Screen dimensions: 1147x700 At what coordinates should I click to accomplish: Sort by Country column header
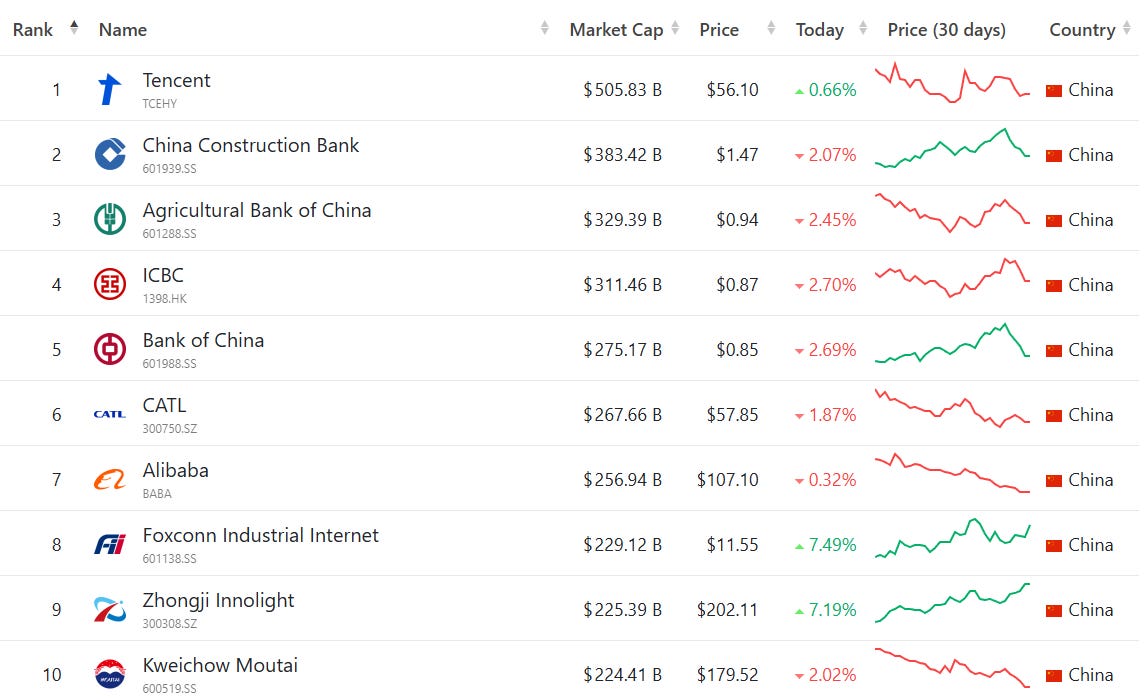pos(1082,30)
